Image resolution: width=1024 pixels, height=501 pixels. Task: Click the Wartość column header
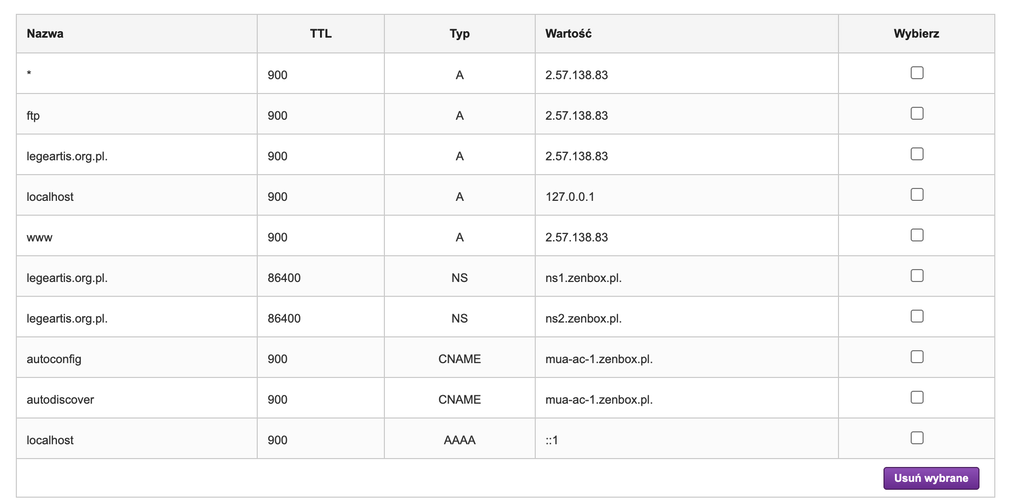(568, 34)
